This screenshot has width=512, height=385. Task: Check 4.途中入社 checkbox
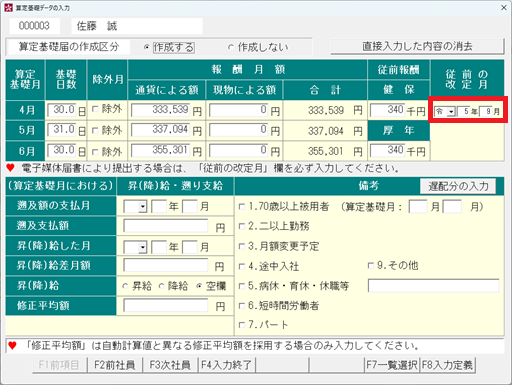(x=242, y=267)
